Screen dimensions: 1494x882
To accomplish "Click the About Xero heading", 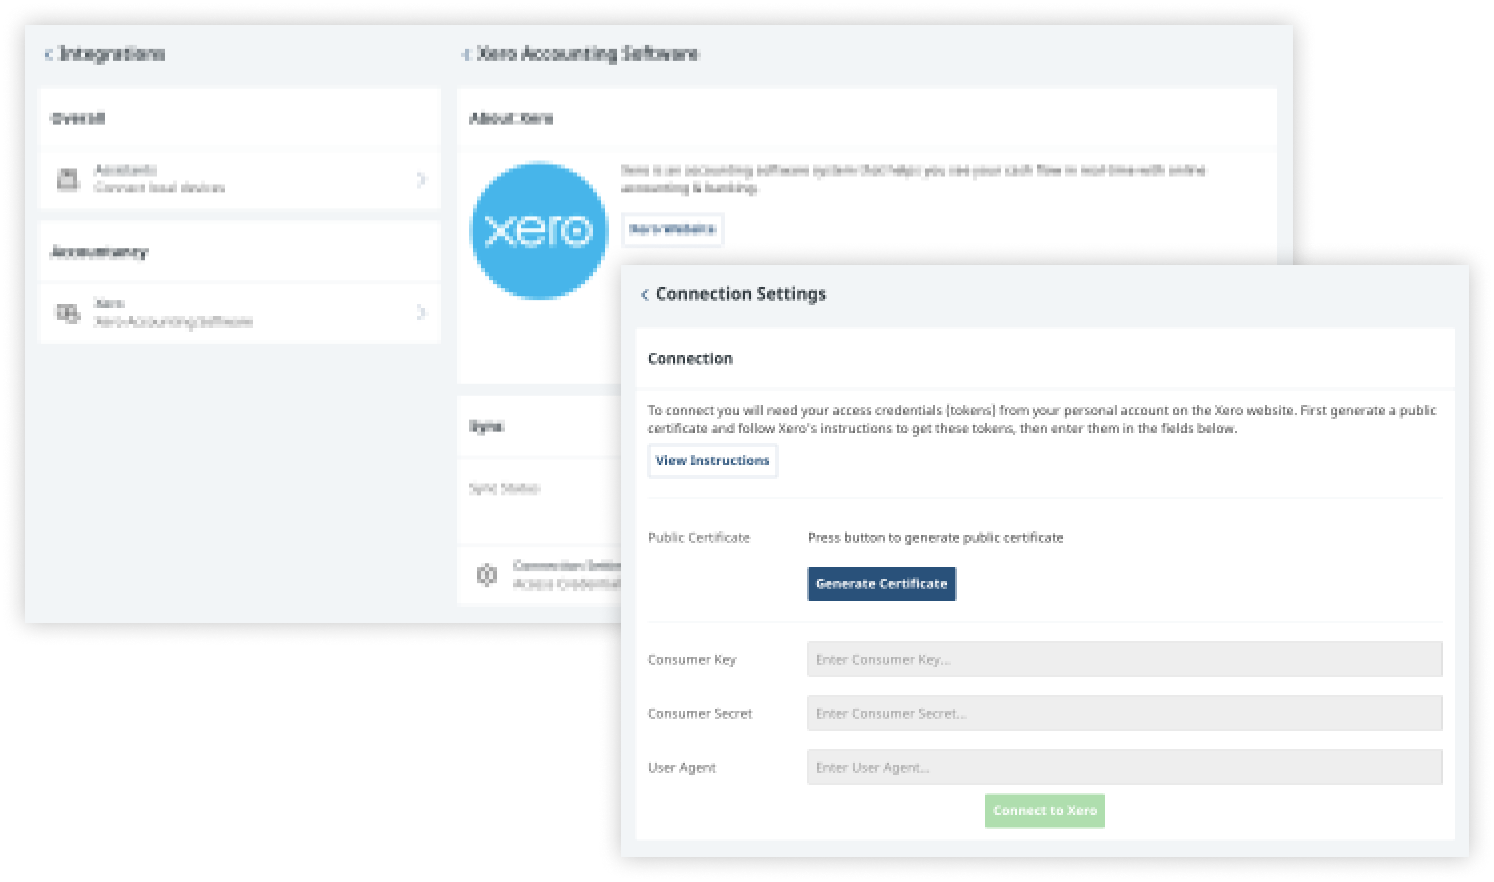I will [x=511, y=118].
